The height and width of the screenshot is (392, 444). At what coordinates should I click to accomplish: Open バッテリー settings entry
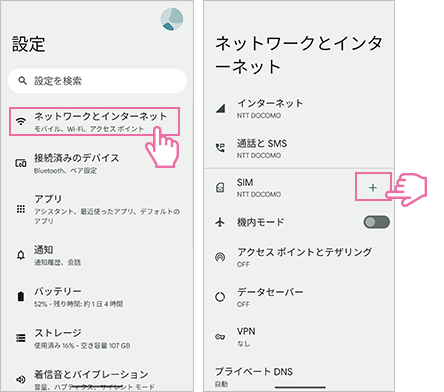point(97,297)
